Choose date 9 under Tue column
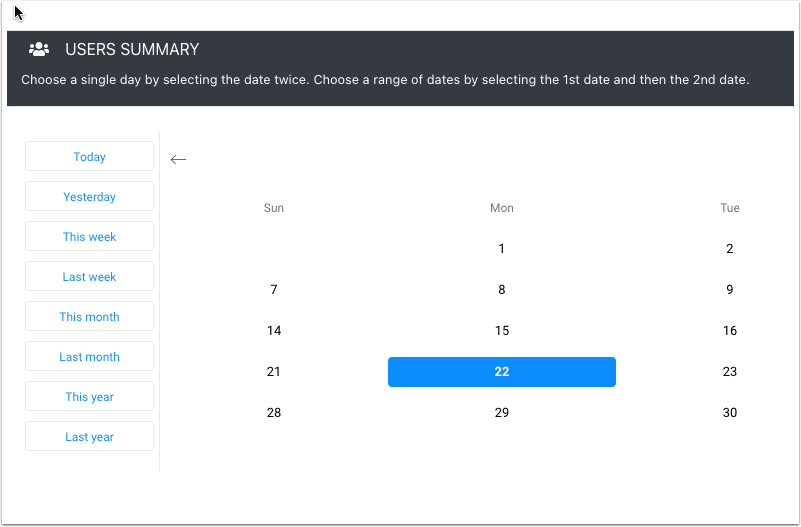The width and height of the screenshot is (801, 527). pos(730,290)
